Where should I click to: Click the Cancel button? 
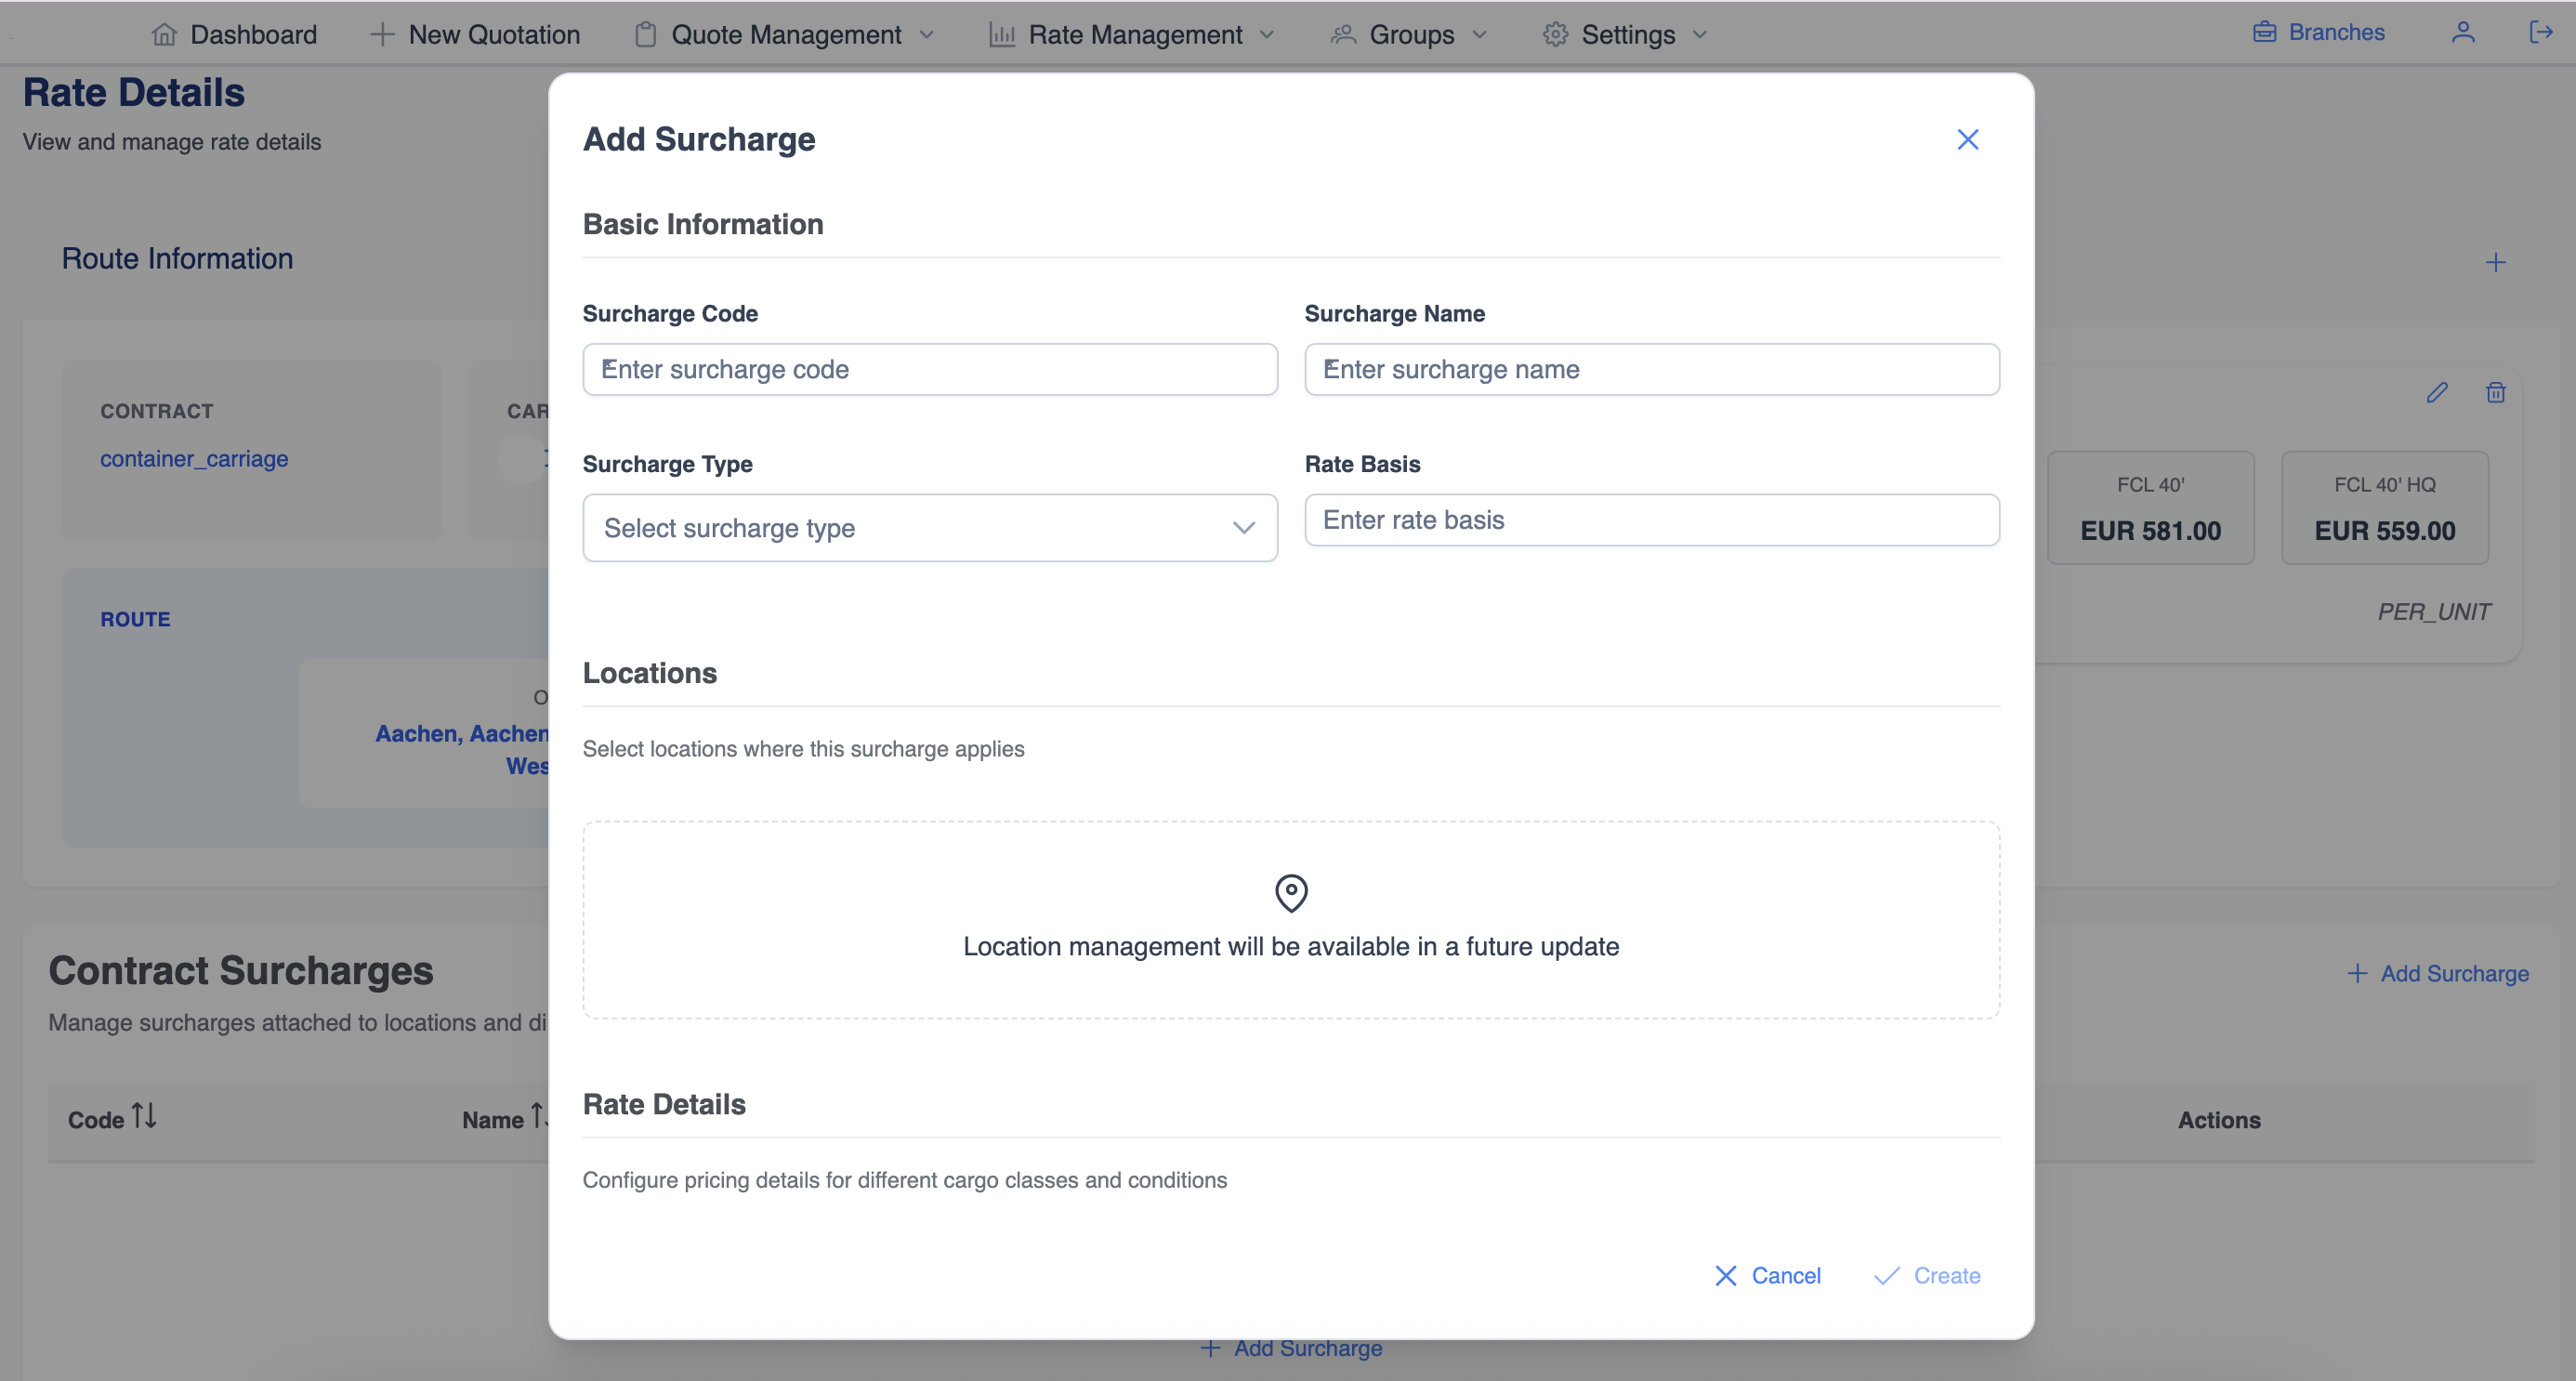[1768, 1276]
